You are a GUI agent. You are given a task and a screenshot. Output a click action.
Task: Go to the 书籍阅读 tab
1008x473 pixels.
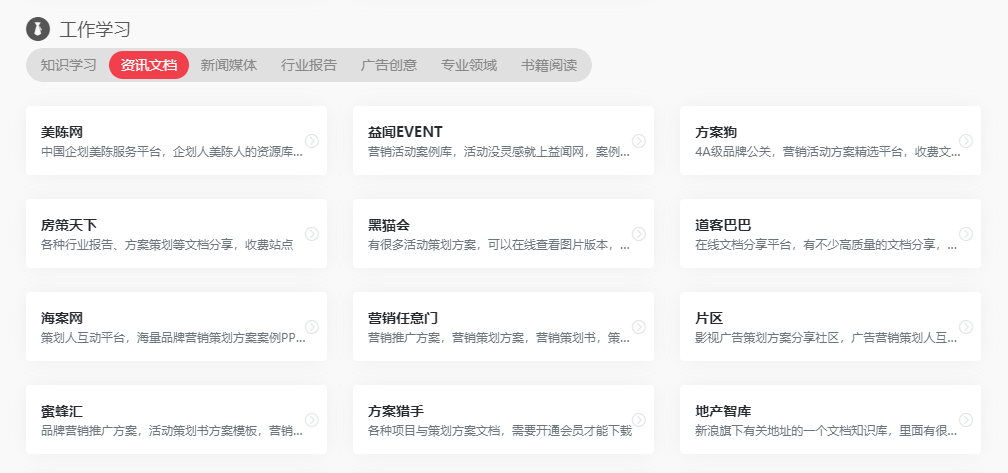(549, 65)
